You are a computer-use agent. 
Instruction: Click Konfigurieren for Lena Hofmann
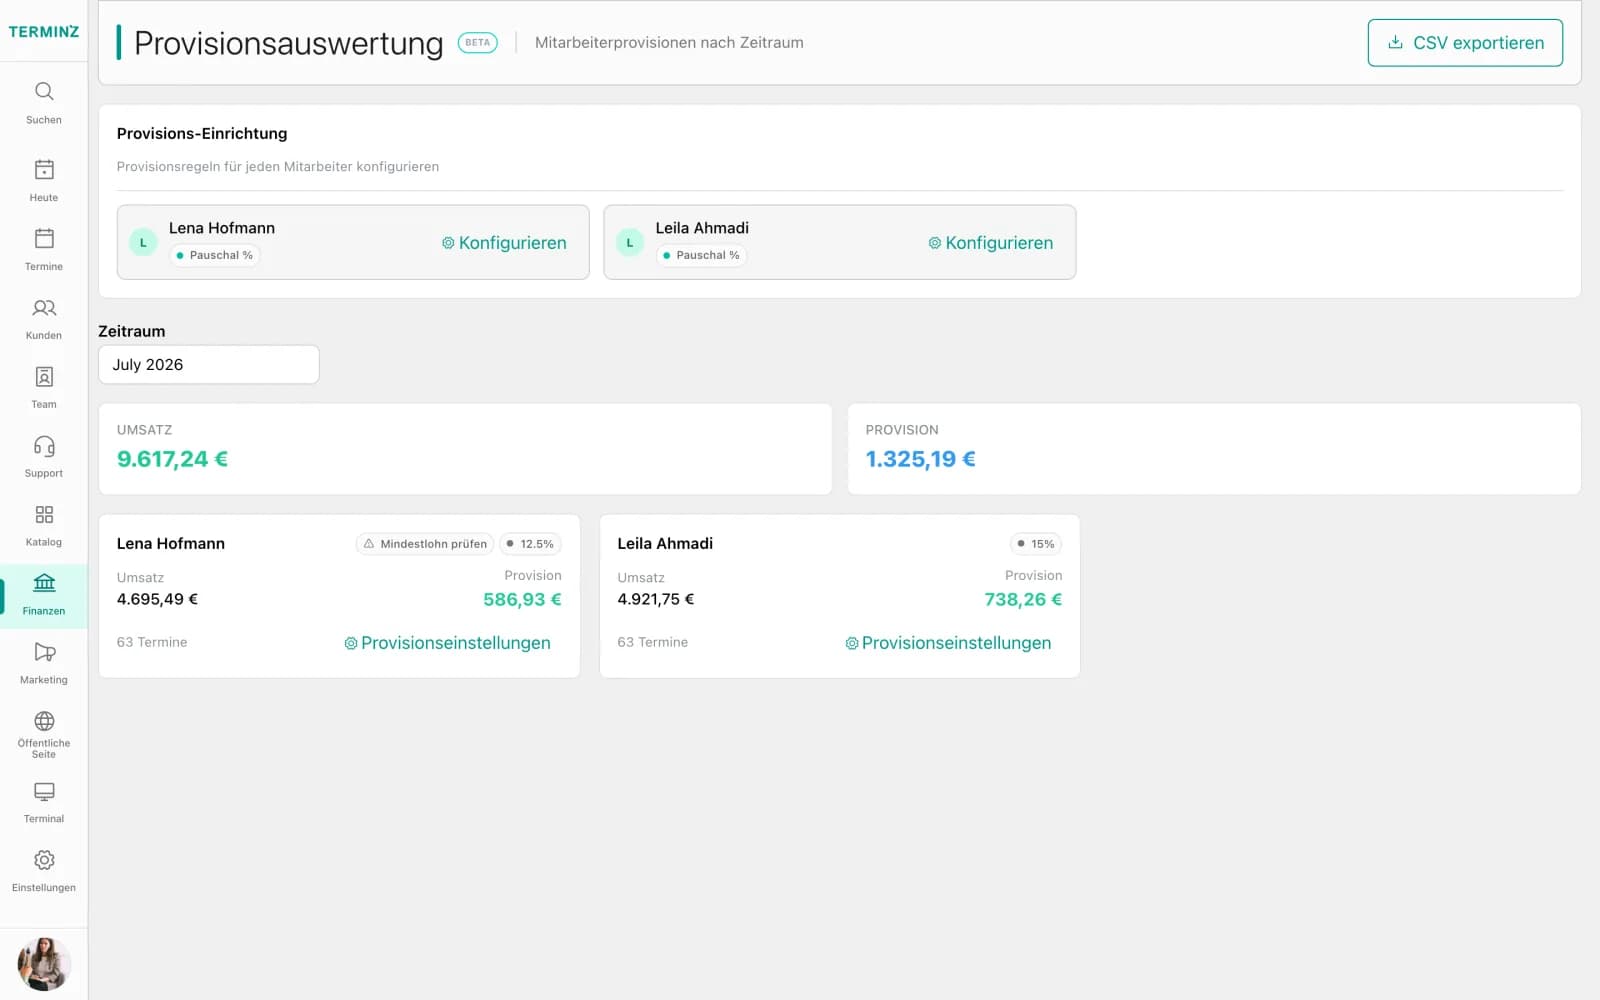[504, 243]
